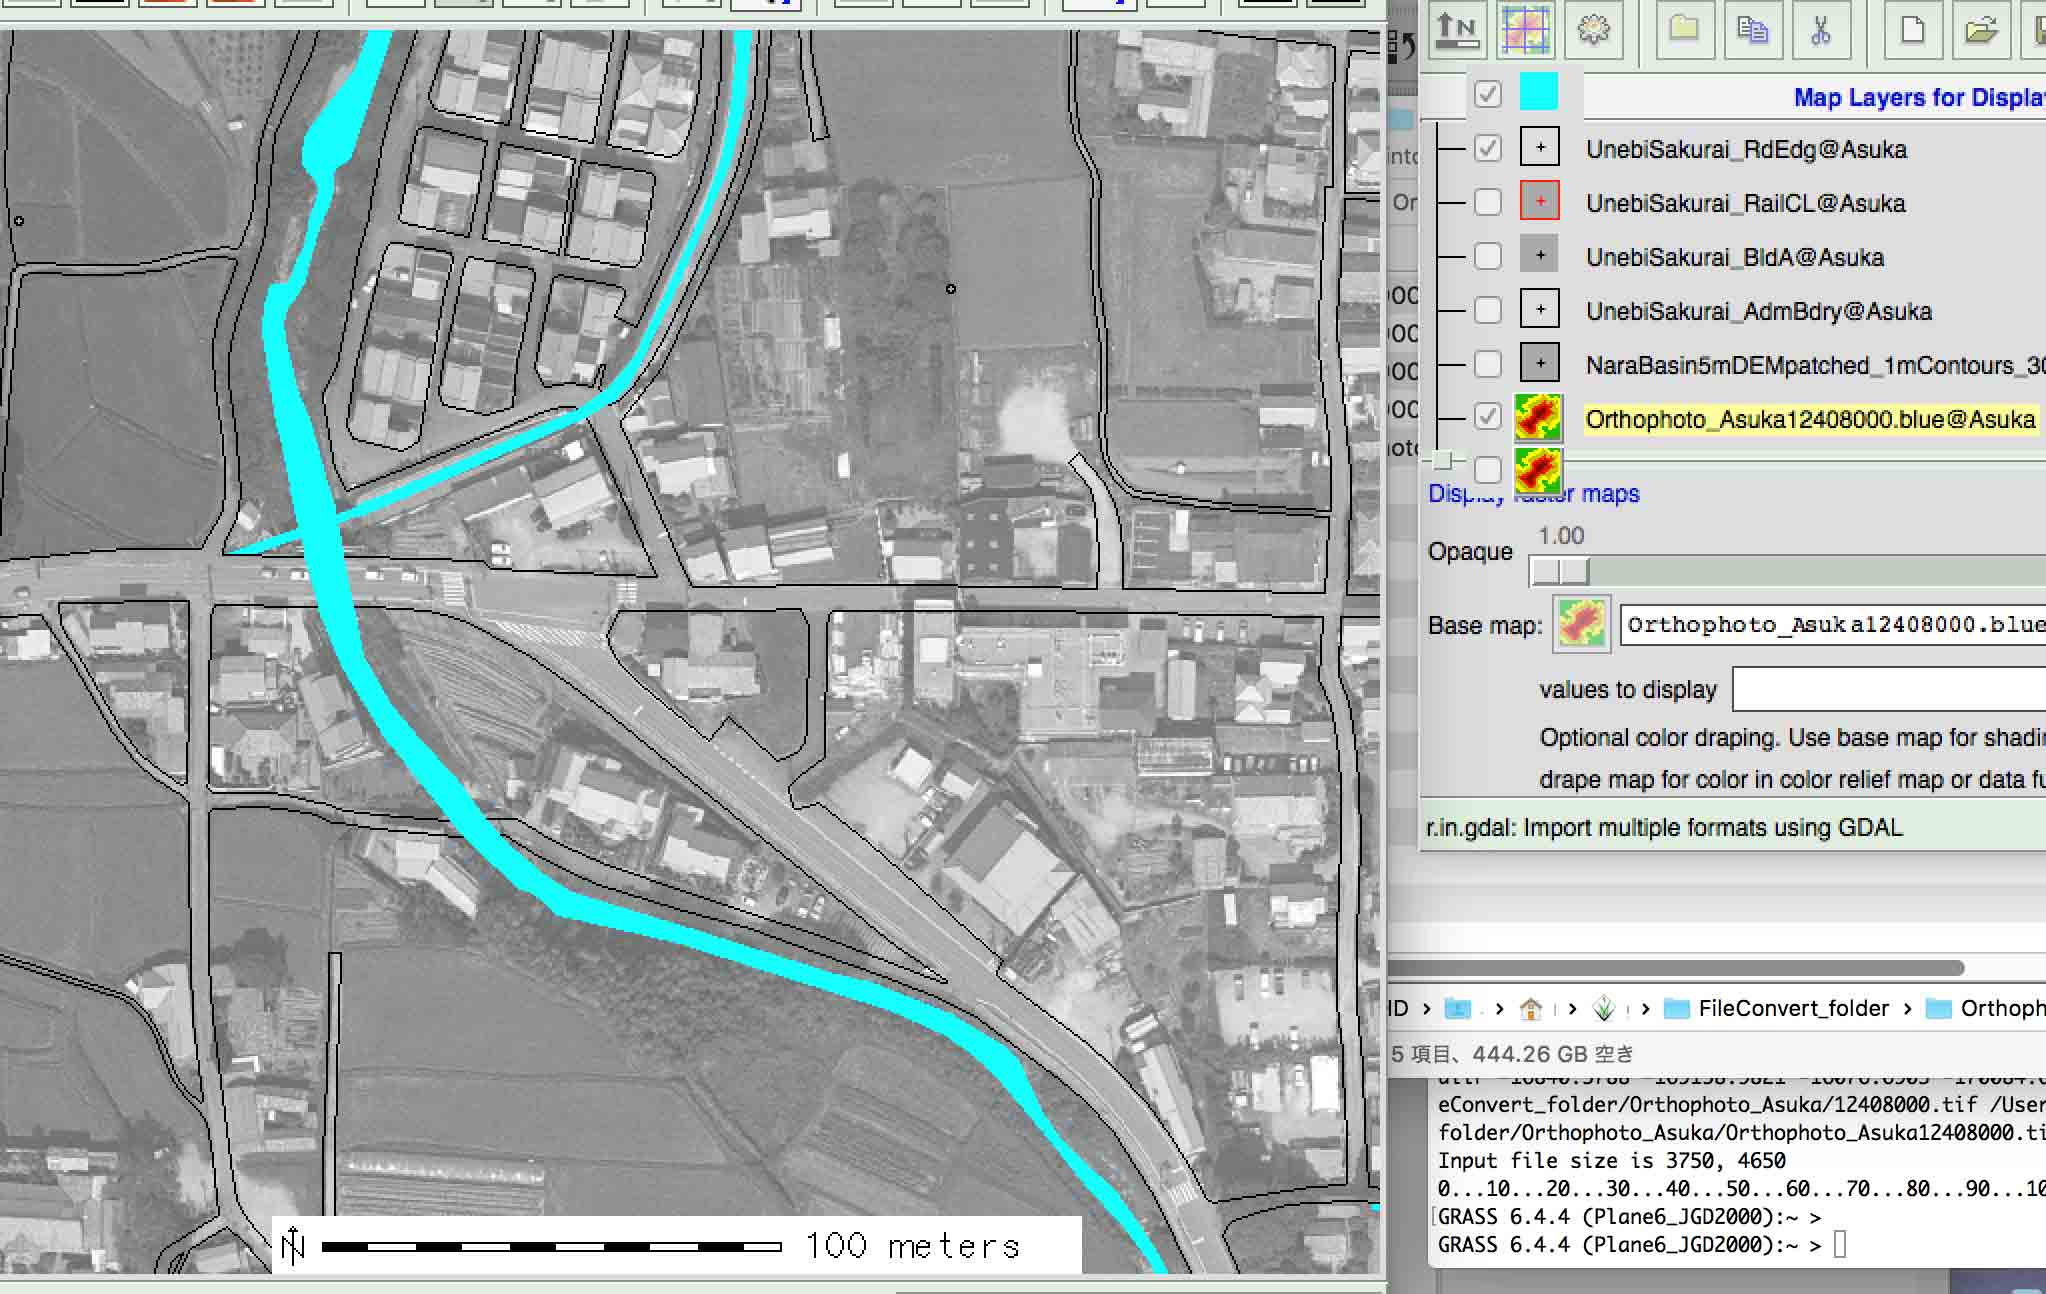Open an existing workspace (open folder icon)

[1980, 29]
